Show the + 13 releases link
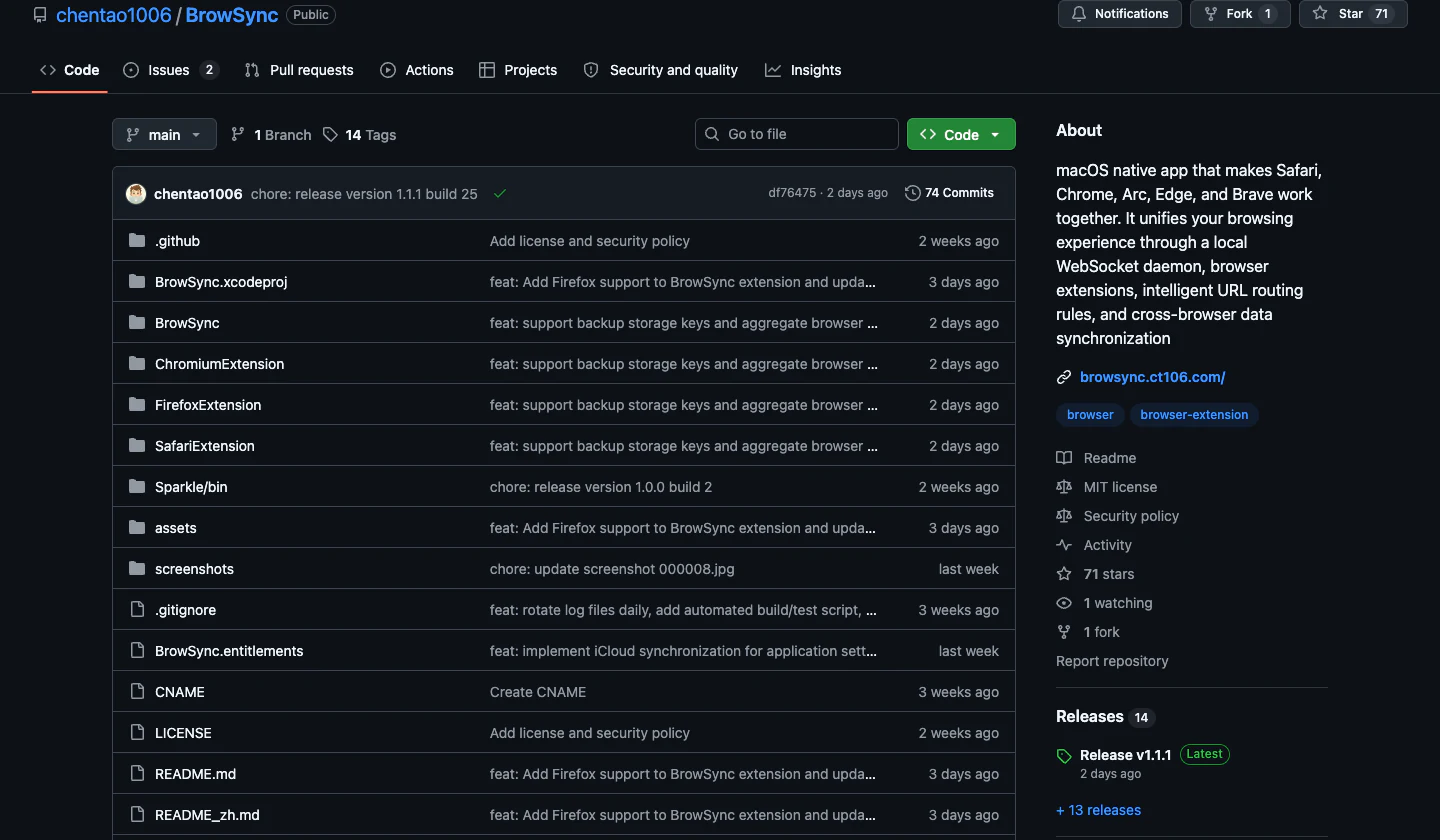 (x=1098, y=810)
